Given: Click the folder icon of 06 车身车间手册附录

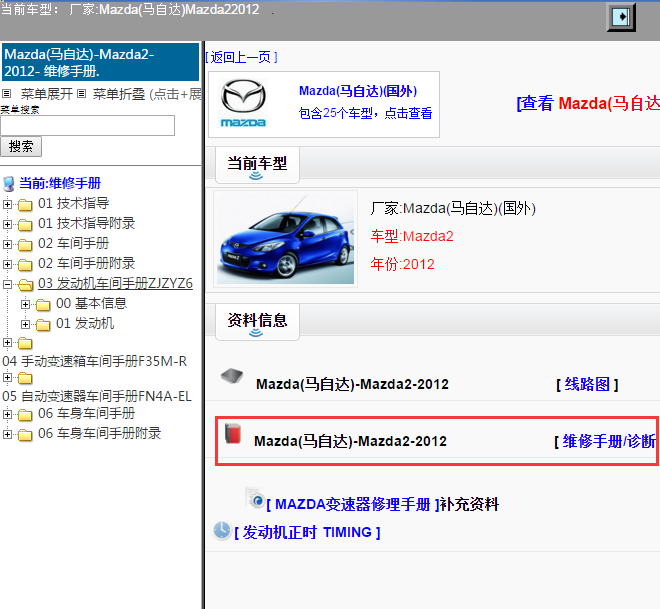Looking at the screenshot, I should click(x=25, y=434).
